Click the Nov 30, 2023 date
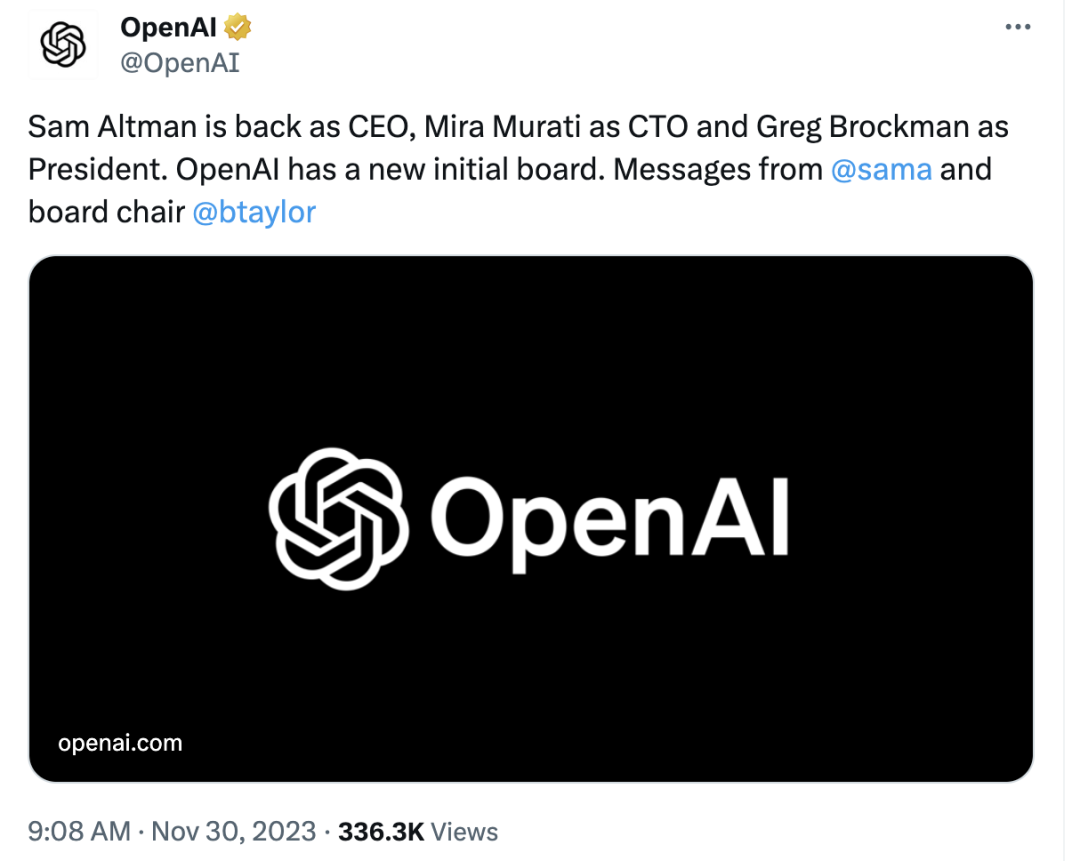Image resolution: width=1080 pixels, height=861 pixels. pos(233,831)
